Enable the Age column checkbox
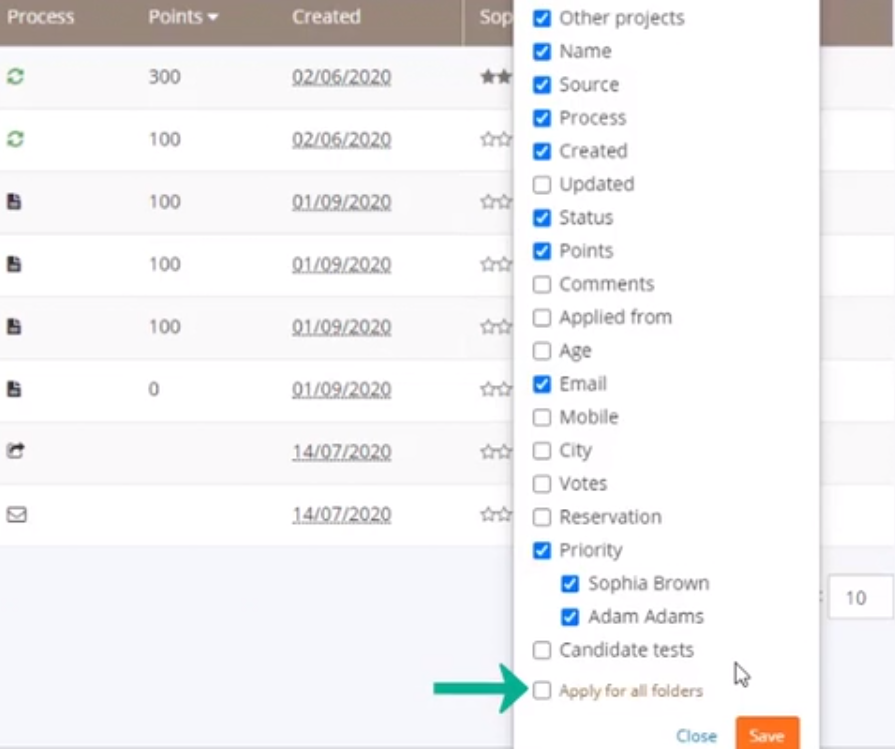 [x=542, y=351]
